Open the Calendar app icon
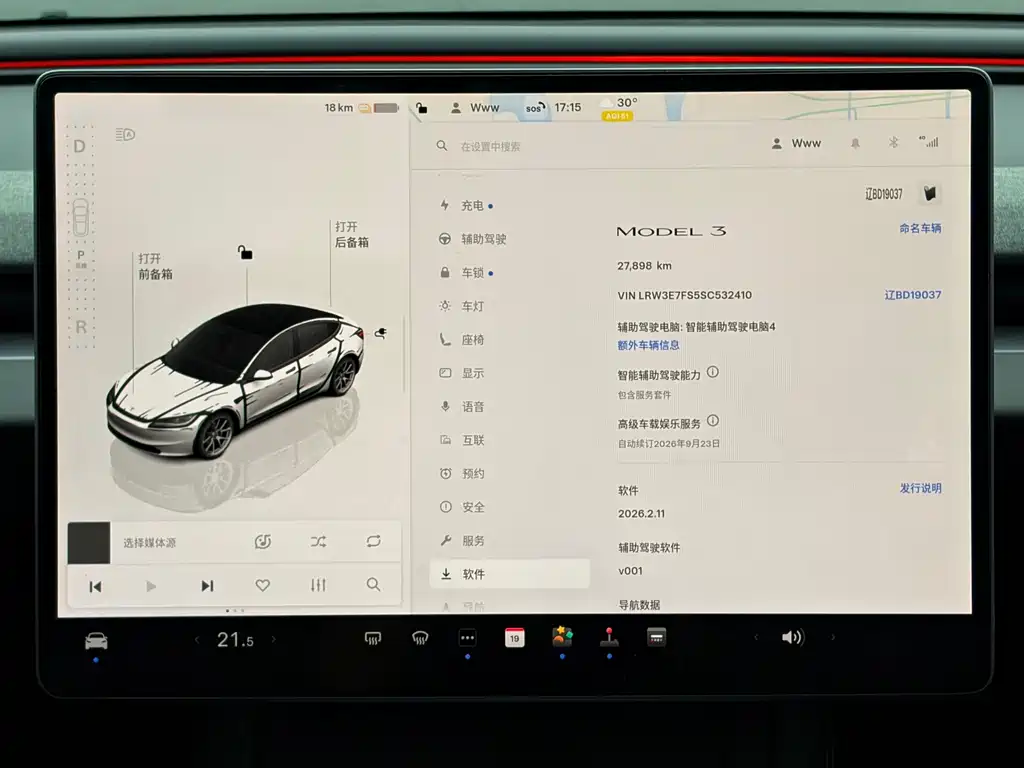This screenshot has height=768, width=1024. pyautogui.click(x=515, y=637)
